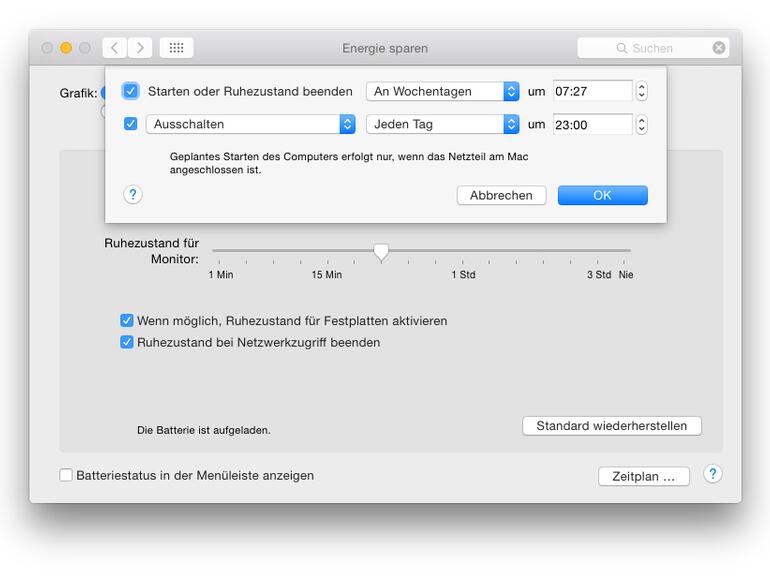770x578 pixels.
Task: Clear the search field with the x icon
Action: pyautogui.click(x=719, y=48)
